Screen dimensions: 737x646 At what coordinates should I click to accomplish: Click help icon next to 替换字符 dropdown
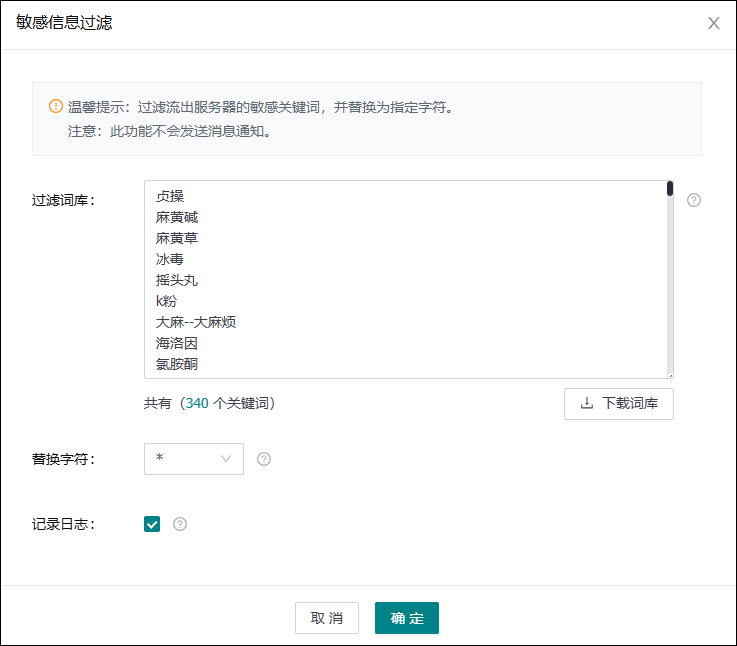click(264, 459)
